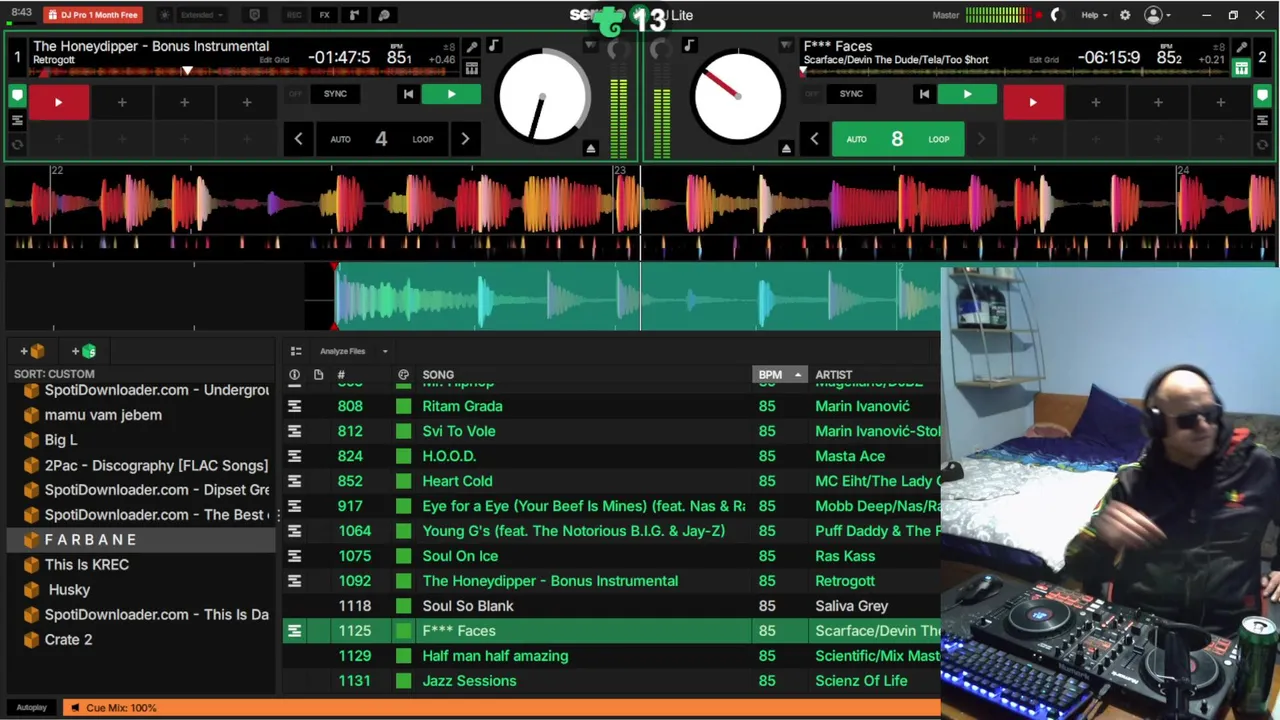Screen dimensions: 1280x720
Task: Toggle the day mode sun icon
Action: pyautogui.click(x=165, y=15)
